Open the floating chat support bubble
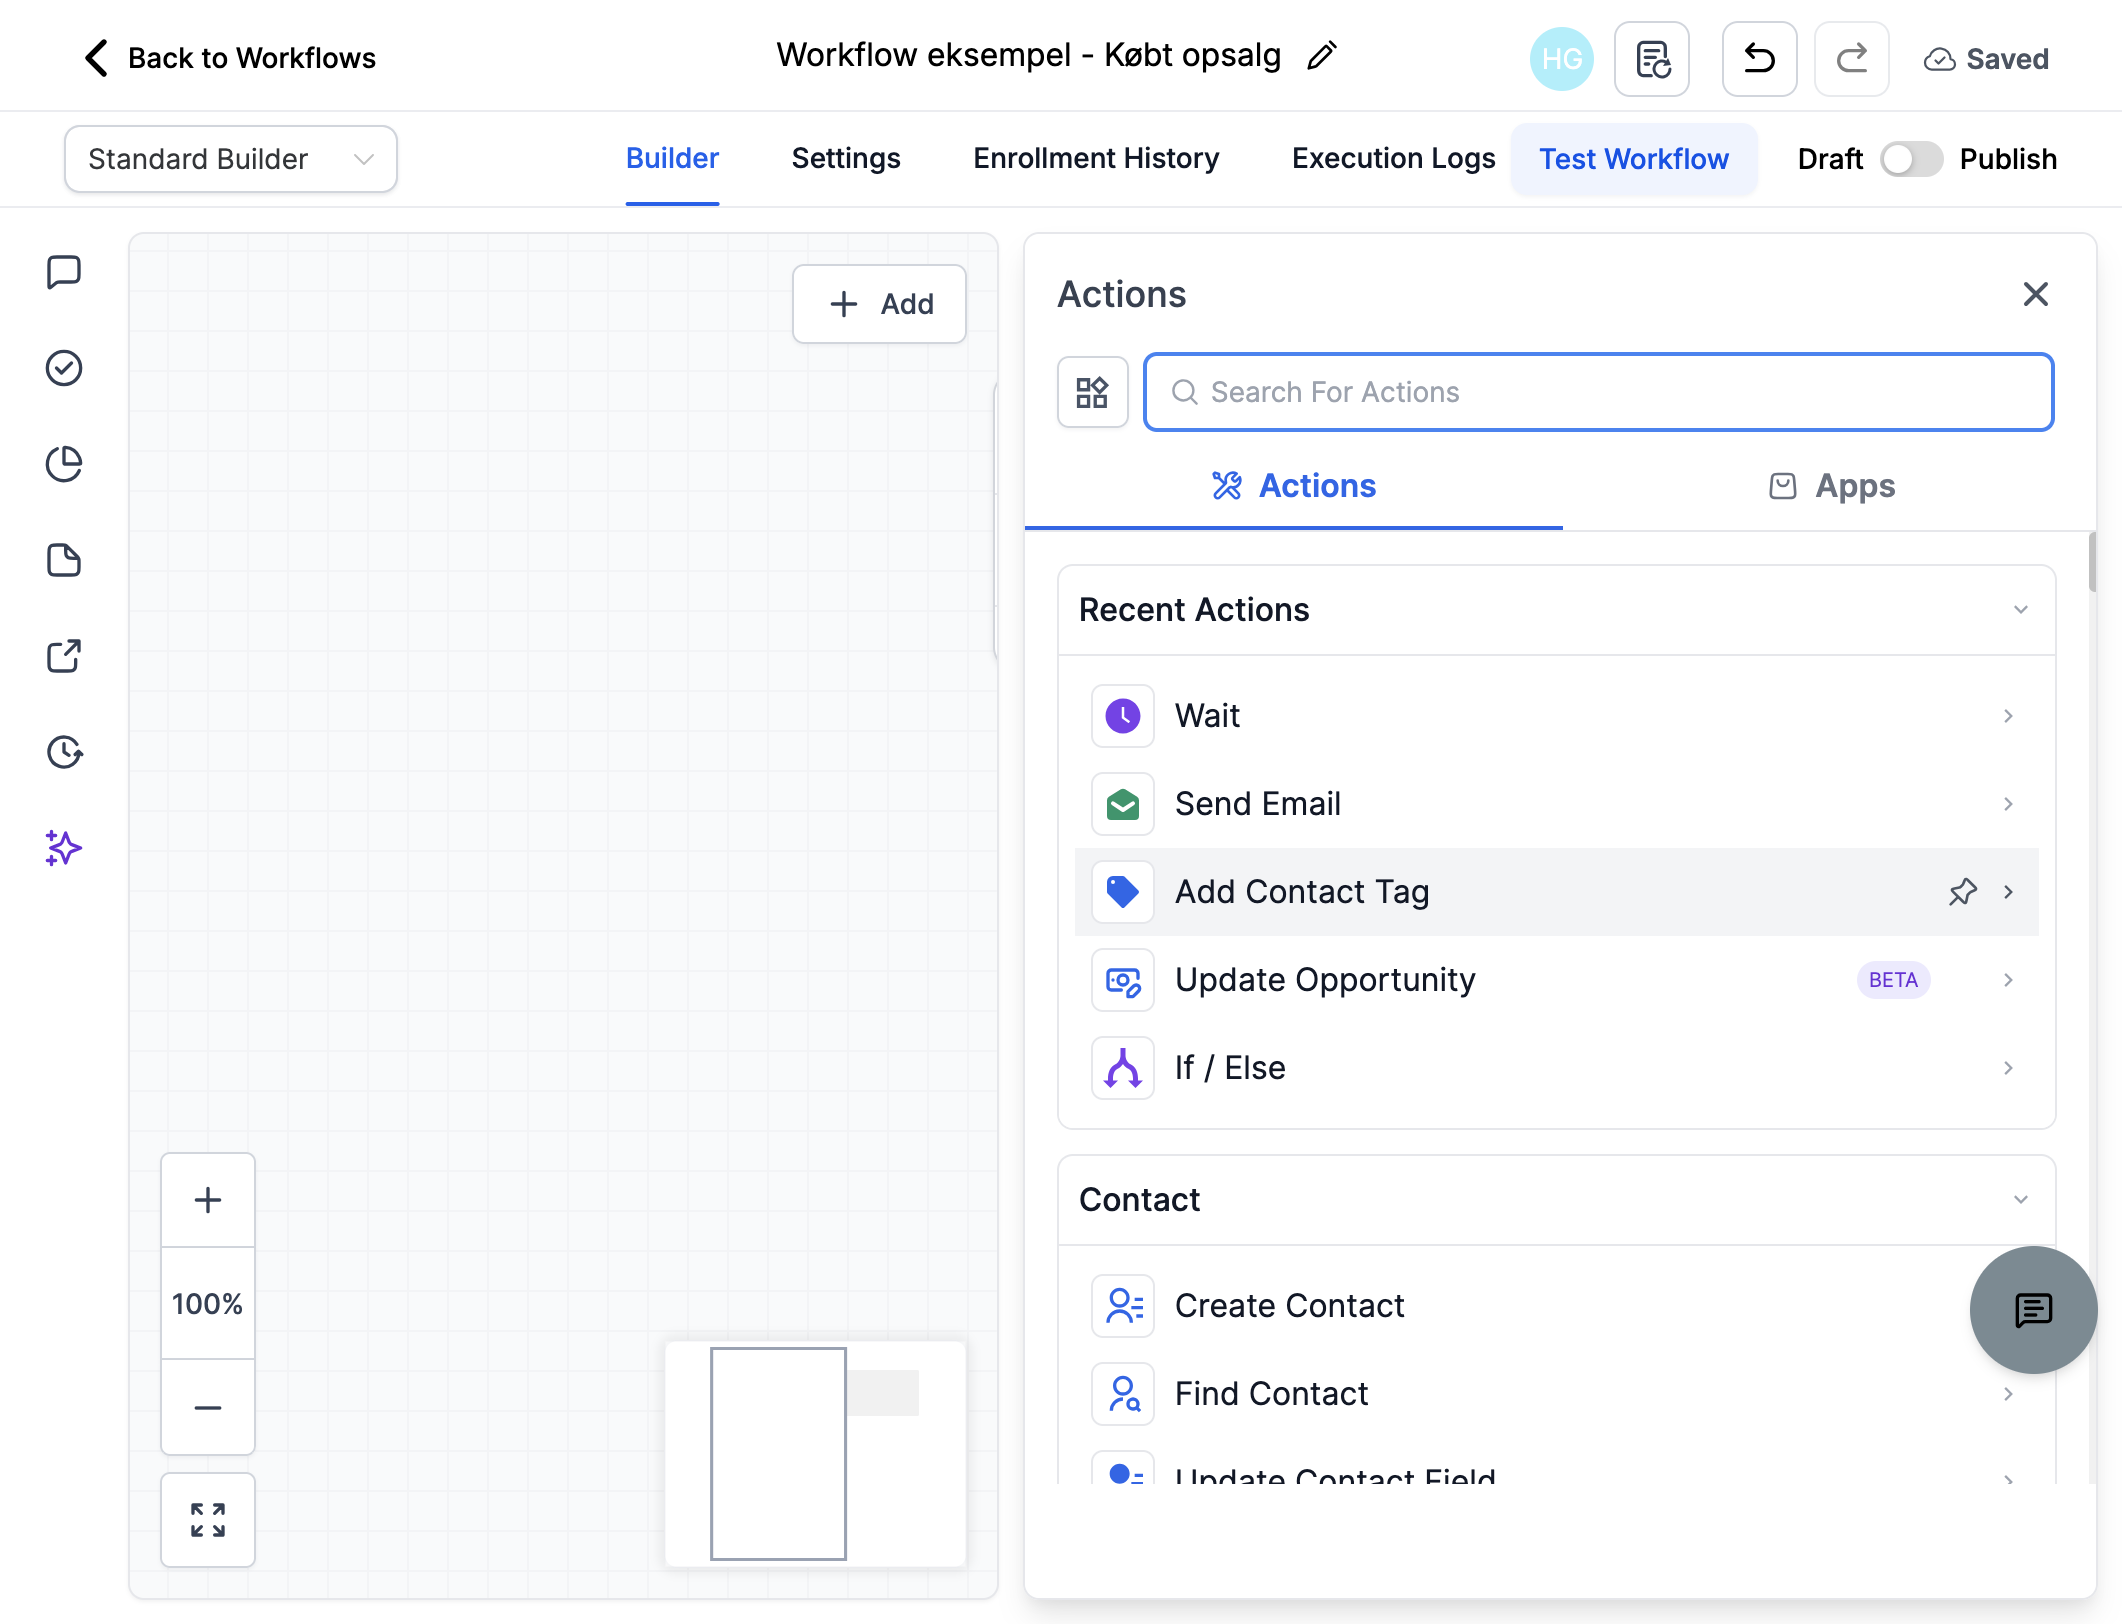 (2033, 1310)
